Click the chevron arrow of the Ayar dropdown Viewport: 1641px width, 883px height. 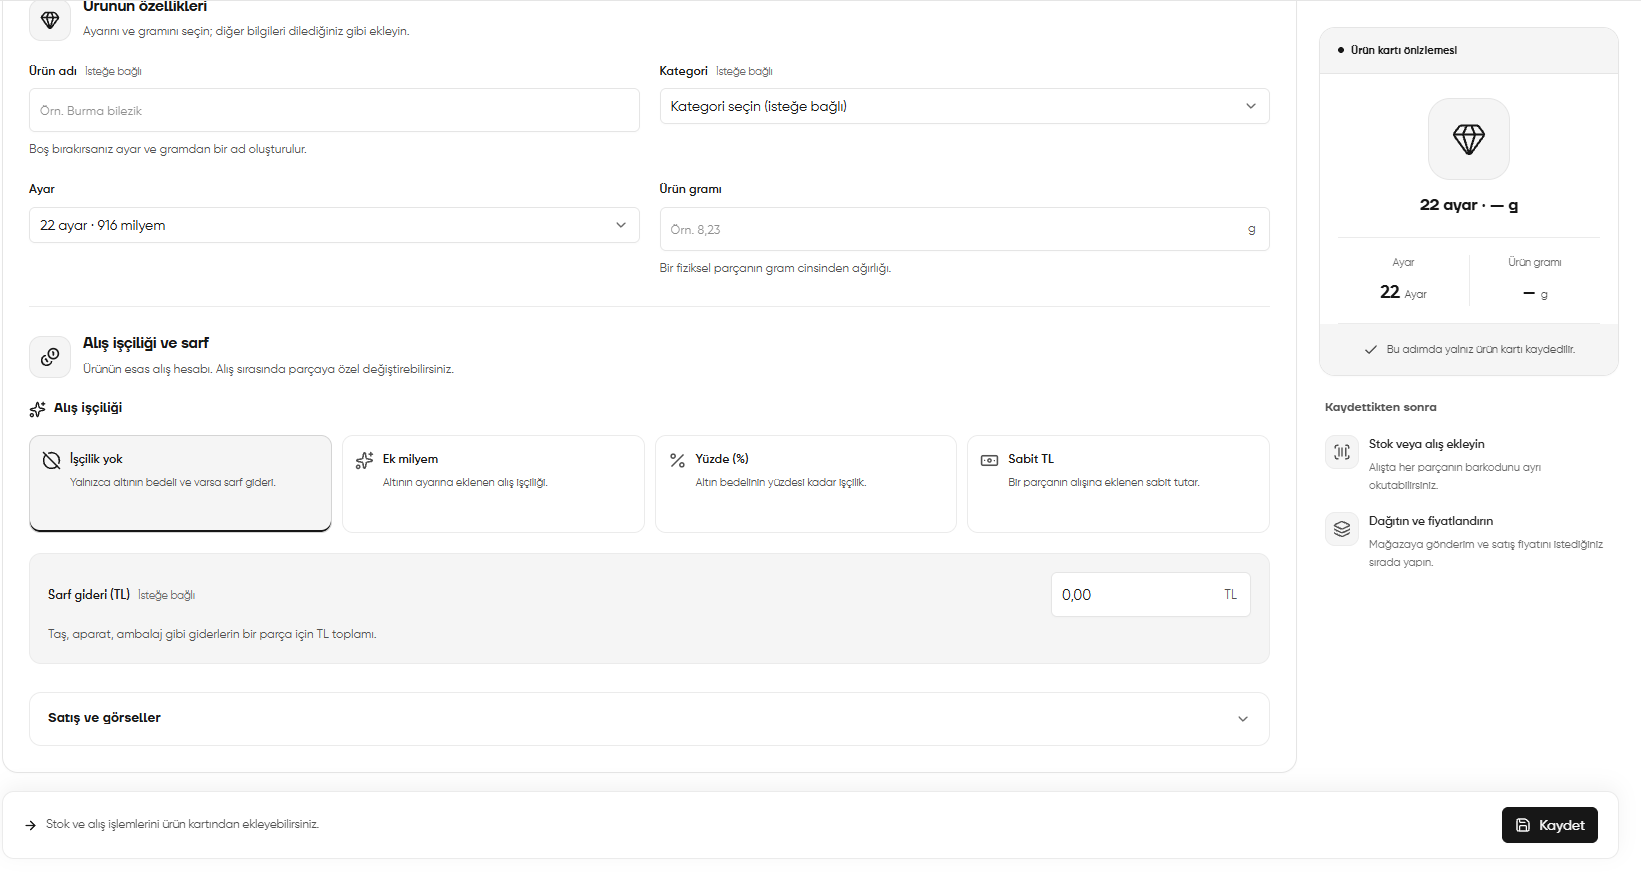tap(620, 225)
